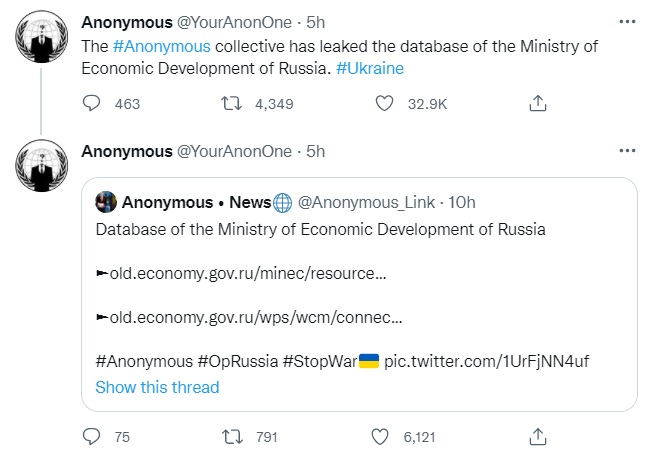Open the old.economy.gov.ru/minec/resource link
The height and width of the screenshot is (459, 647).
[x=245, y=273]
